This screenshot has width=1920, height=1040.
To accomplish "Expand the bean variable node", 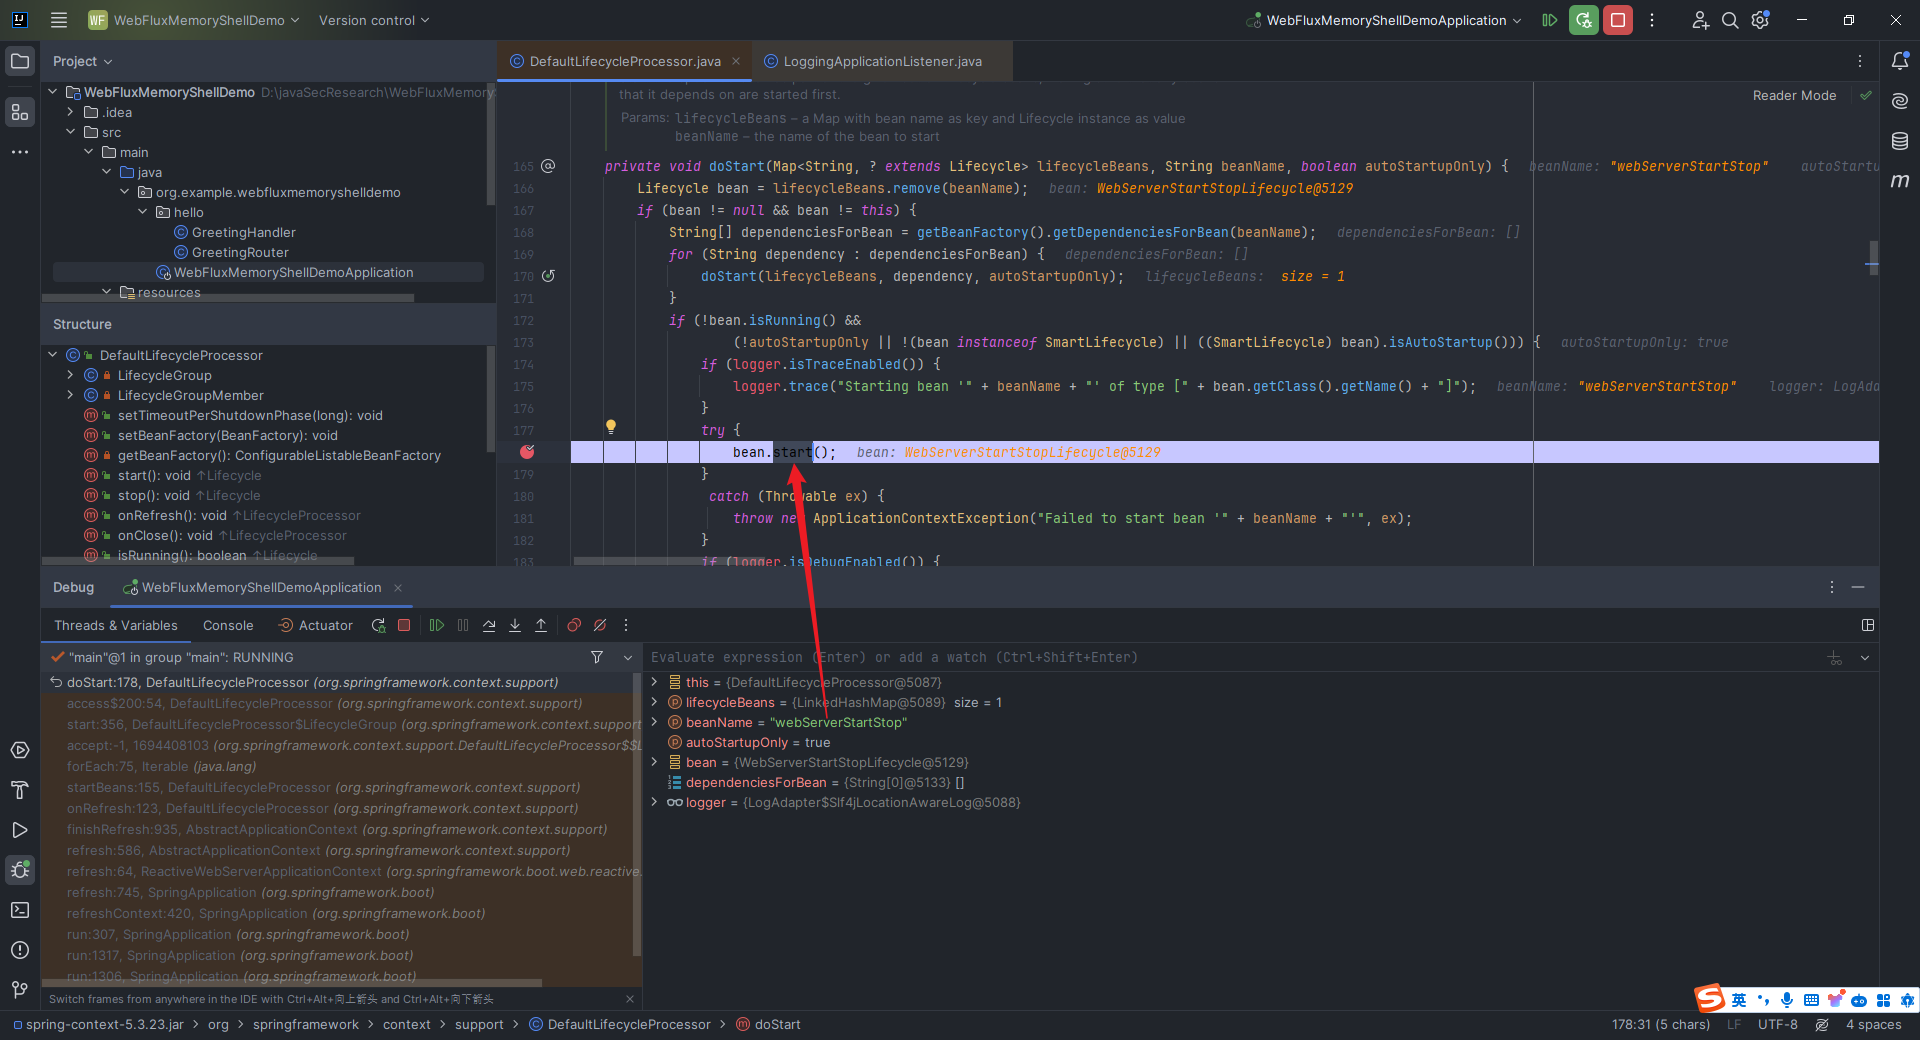I will click(654, 762).
